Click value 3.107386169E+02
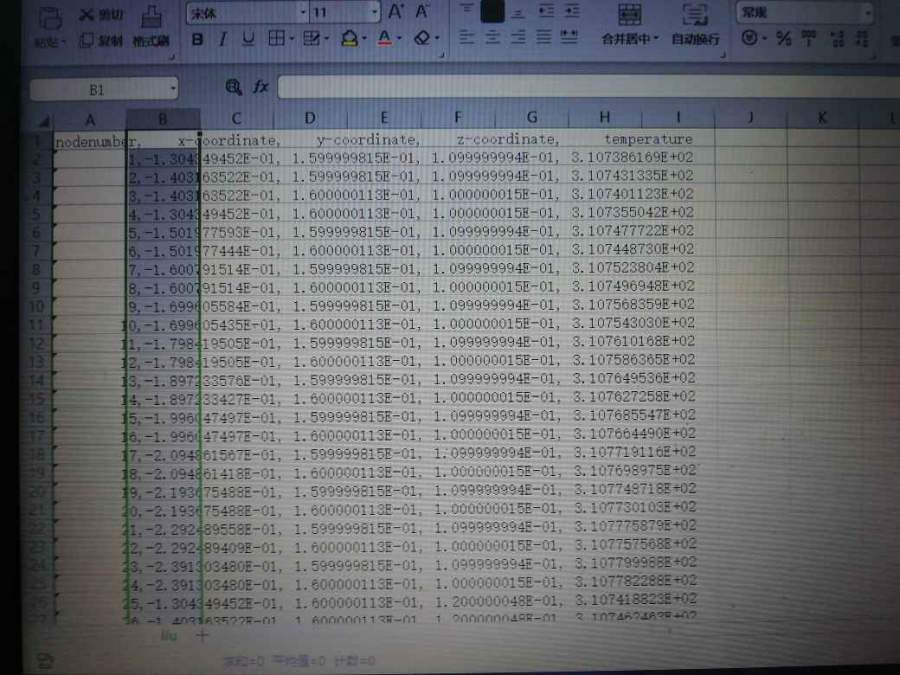The height and width of the screenshot is (675, 900). (632, 157)
